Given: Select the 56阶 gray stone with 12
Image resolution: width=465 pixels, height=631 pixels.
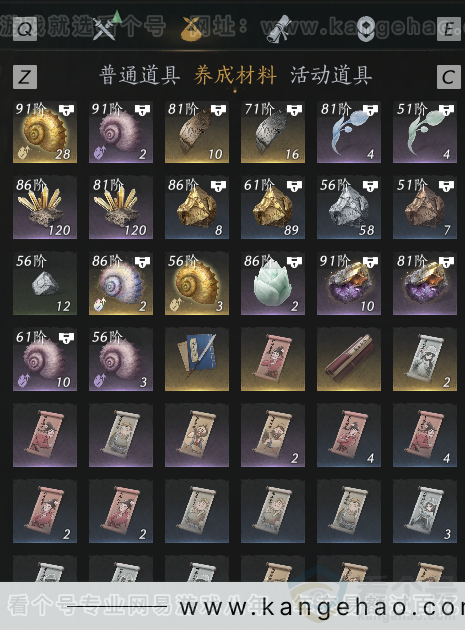Looking at the screenshot, I should coord(45,284).
